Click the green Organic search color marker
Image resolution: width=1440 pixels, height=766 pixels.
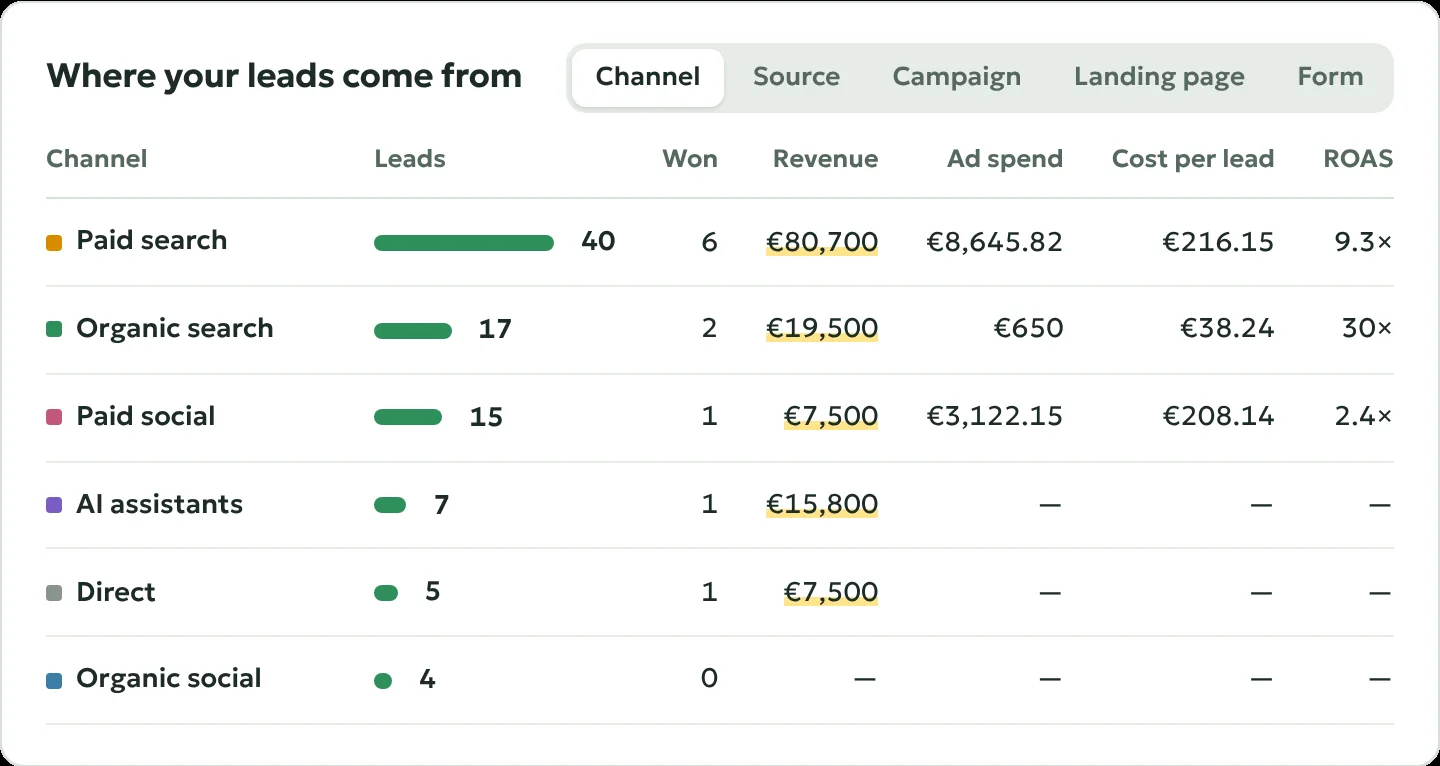pos(55,329)
